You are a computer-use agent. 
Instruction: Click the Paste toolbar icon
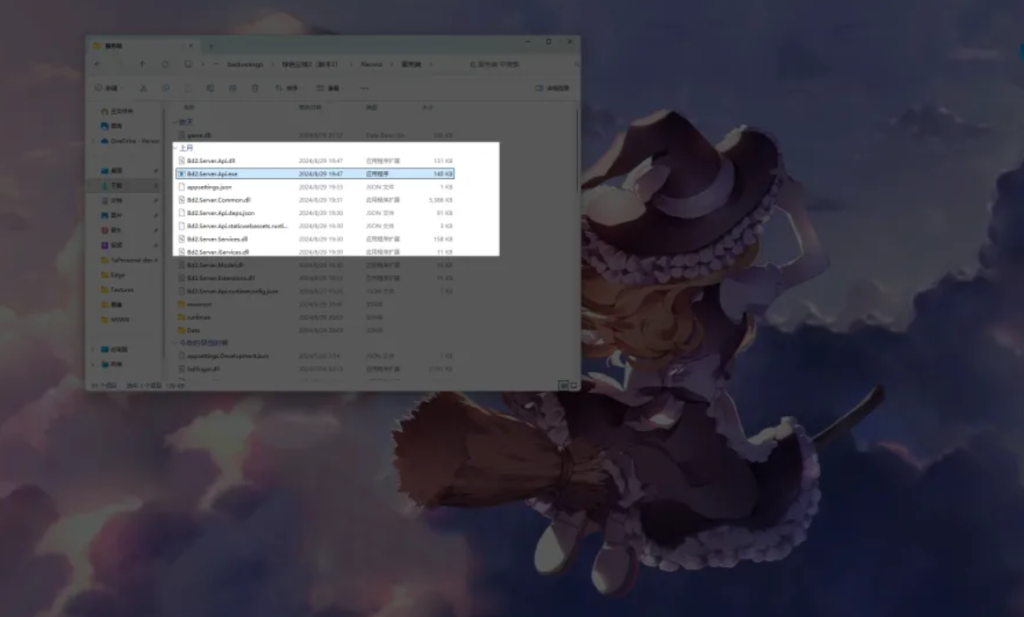[x=188, y=87]
